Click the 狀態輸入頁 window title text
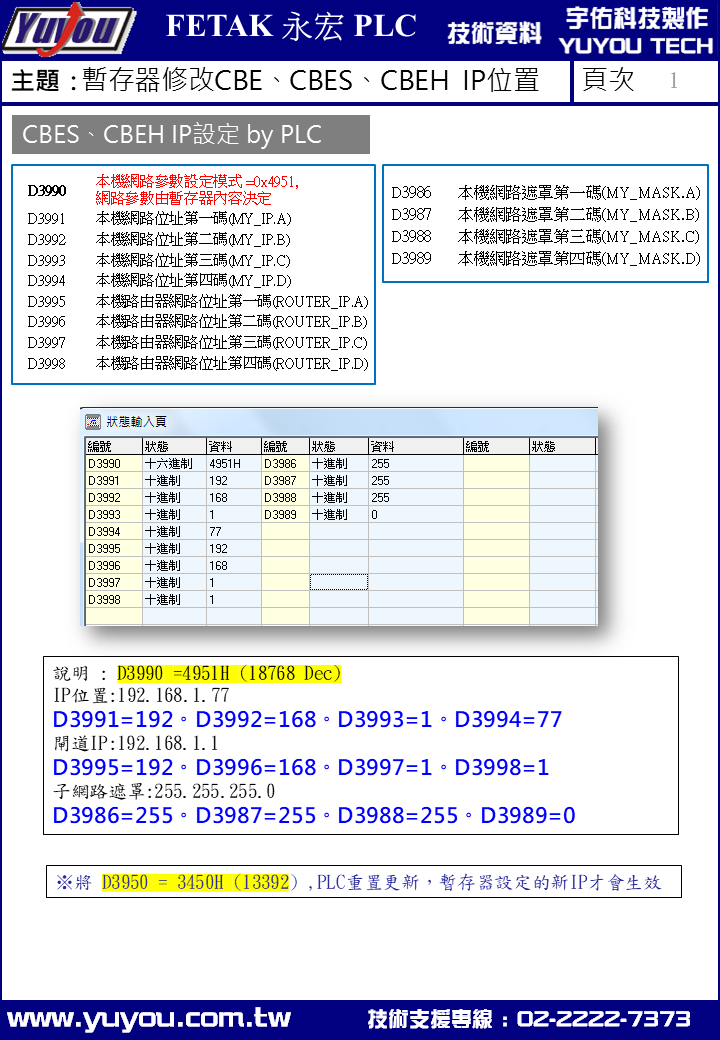This screenshot has height=1040, width=720. [136, 422]
